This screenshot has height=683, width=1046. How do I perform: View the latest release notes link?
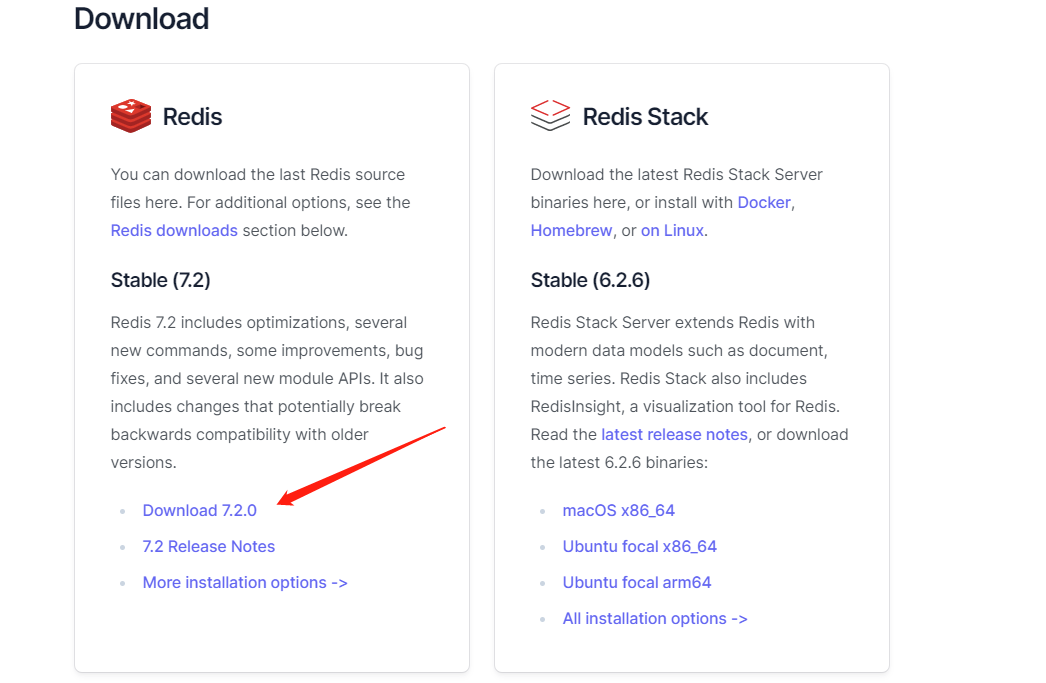(674, 434)
